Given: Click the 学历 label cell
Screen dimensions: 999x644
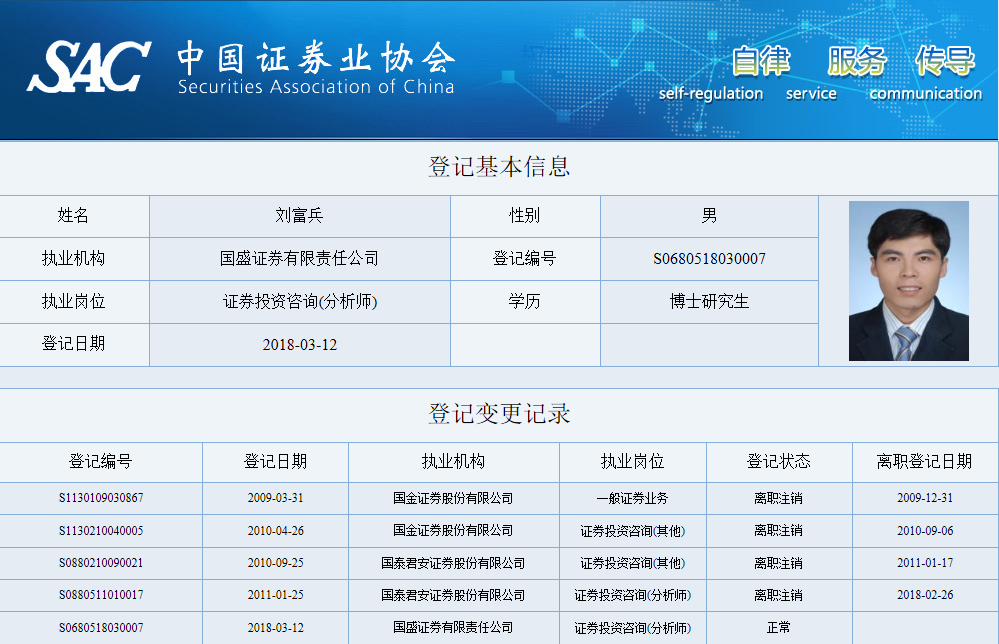Looking at the screenshot, I should tap(524, 301).
